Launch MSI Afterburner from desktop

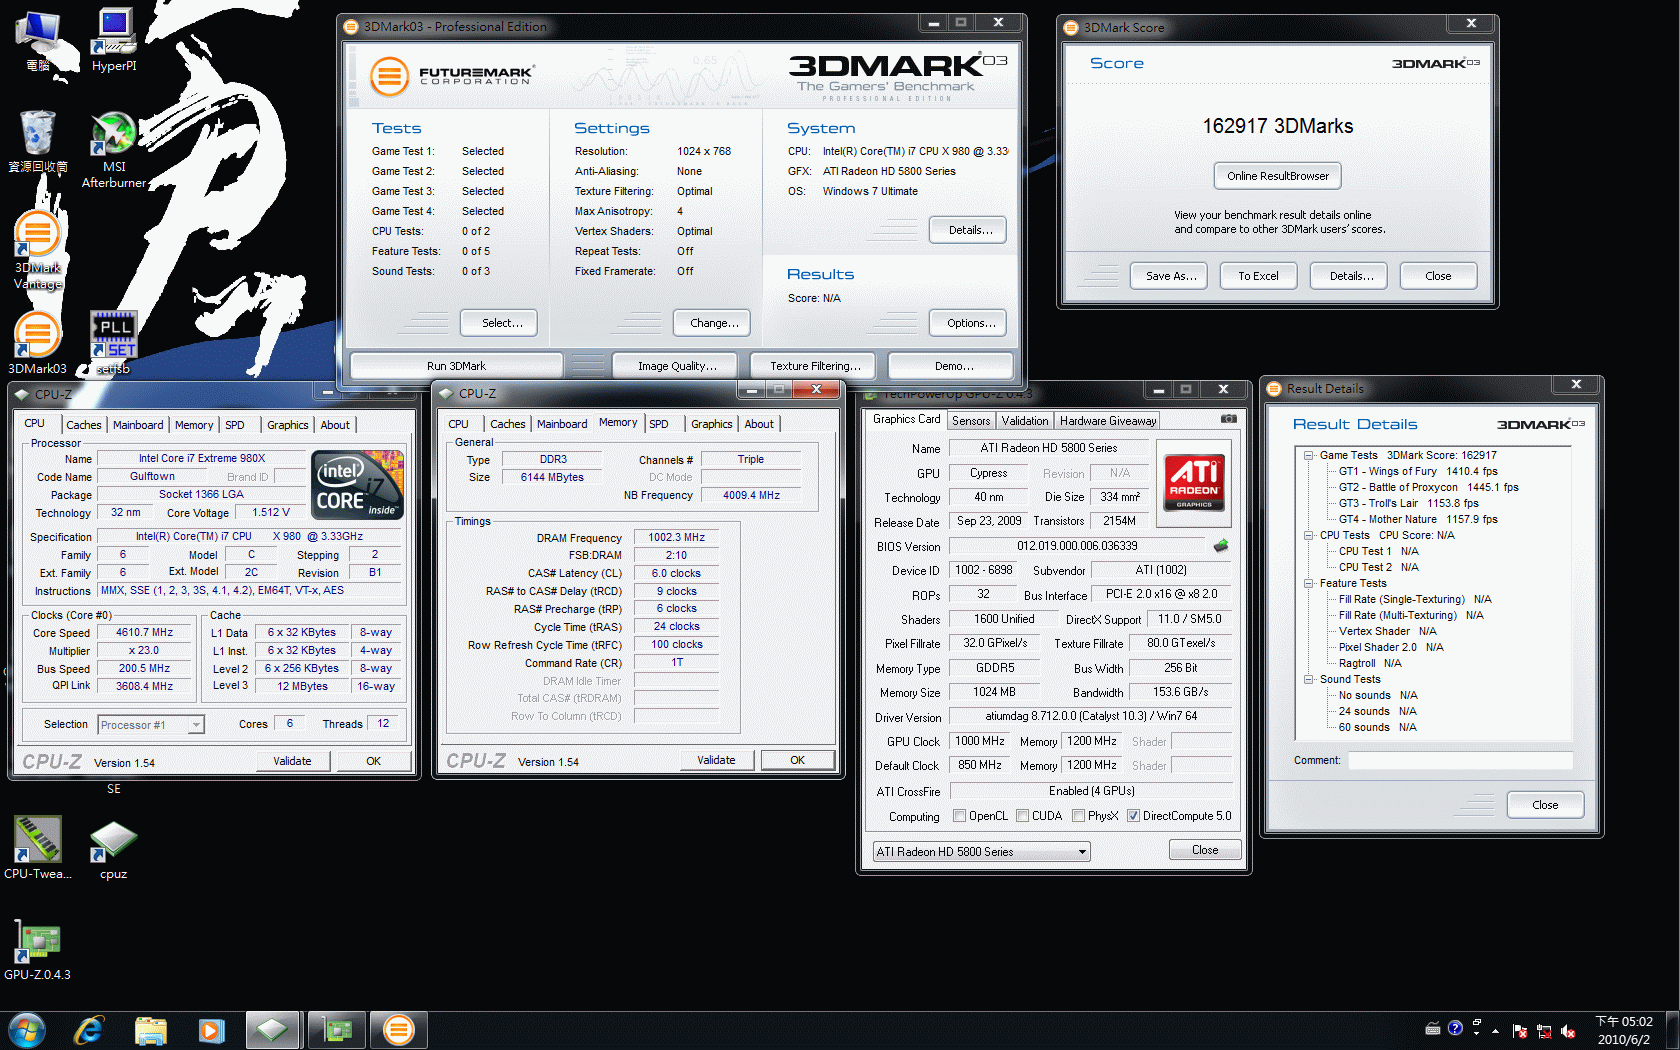click(x=114, y=149)
